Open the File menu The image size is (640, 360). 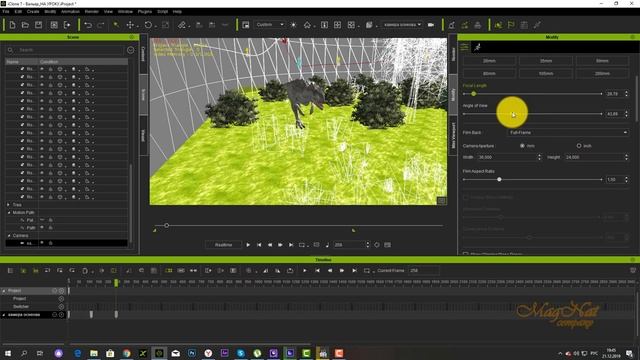tap(6, 12)
